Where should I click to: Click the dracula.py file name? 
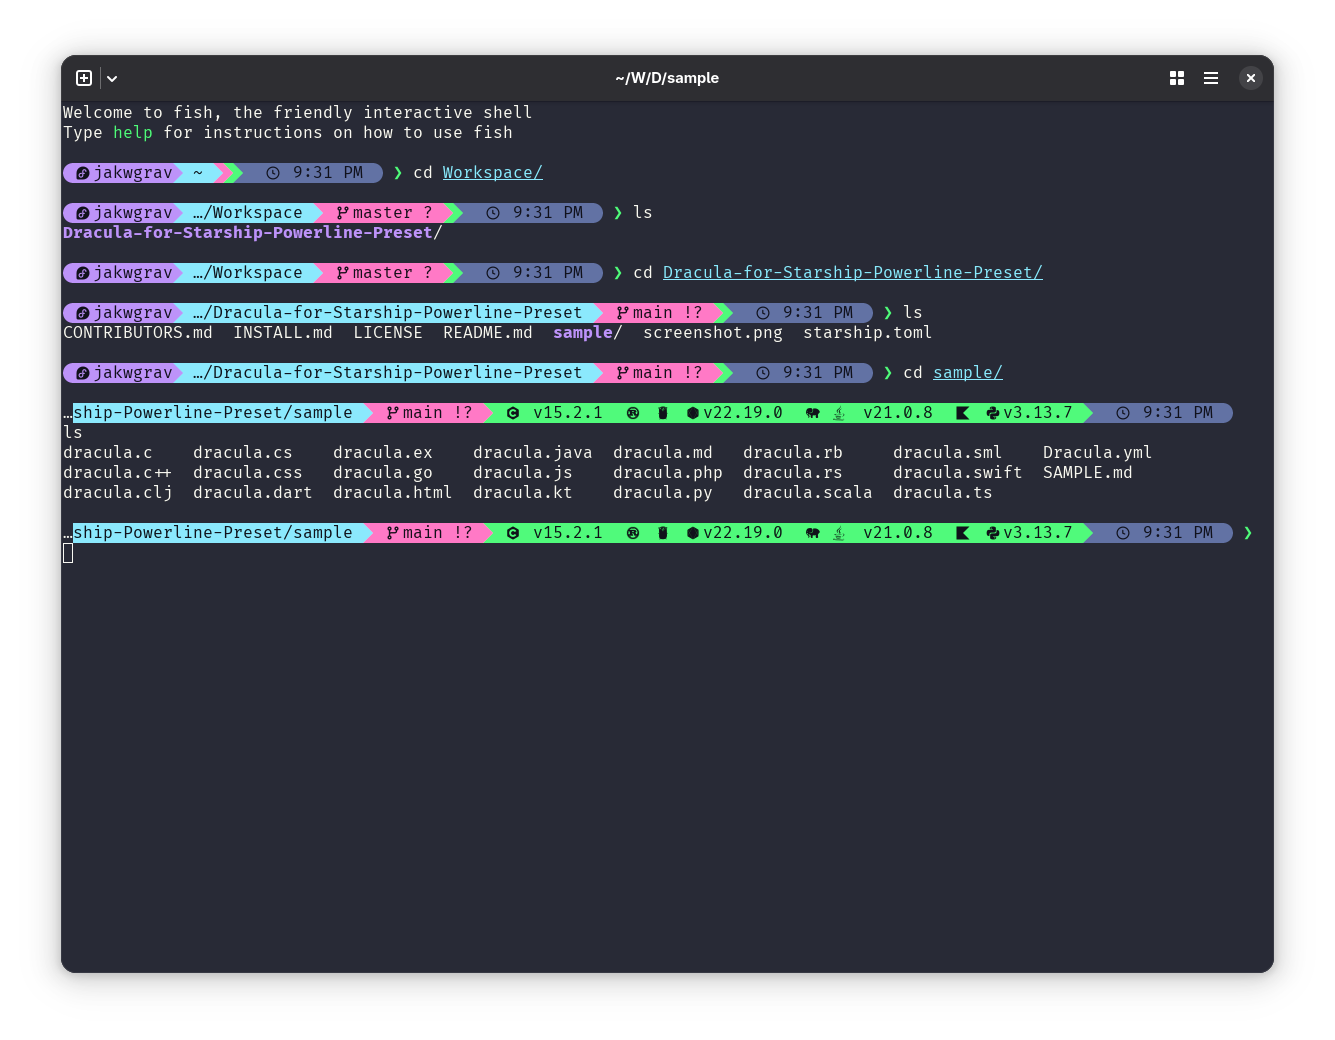[x=663, y=493]
